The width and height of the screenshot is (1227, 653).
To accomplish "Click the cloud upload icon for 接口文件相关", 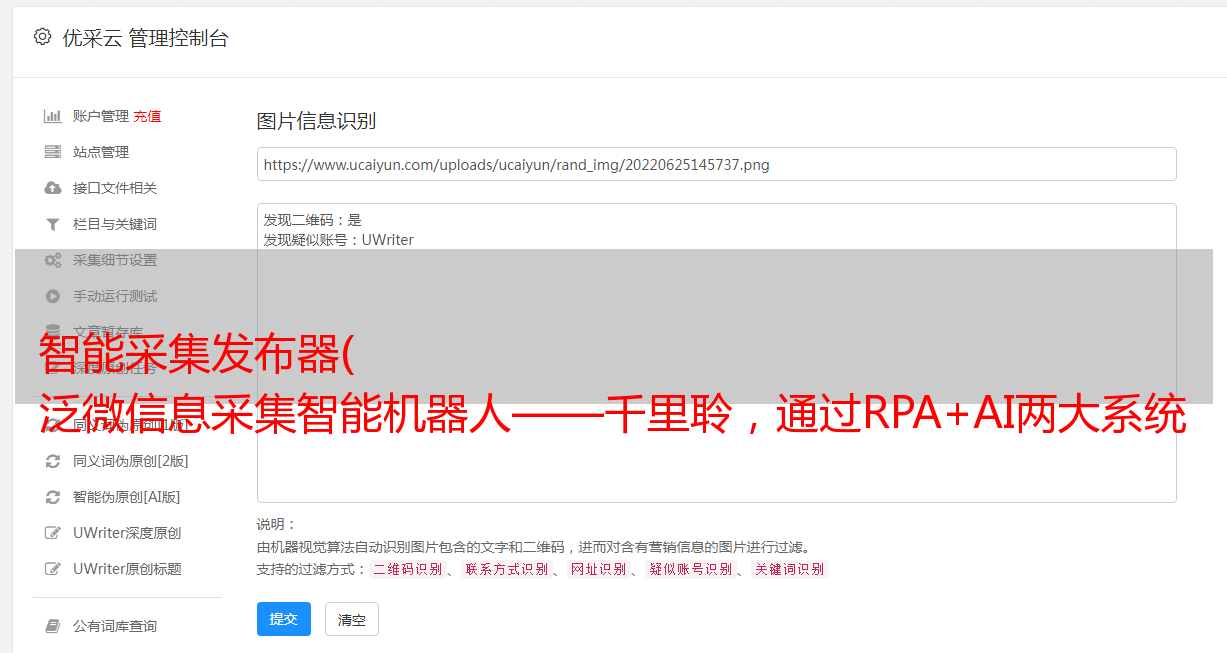I will pos(53,188).
